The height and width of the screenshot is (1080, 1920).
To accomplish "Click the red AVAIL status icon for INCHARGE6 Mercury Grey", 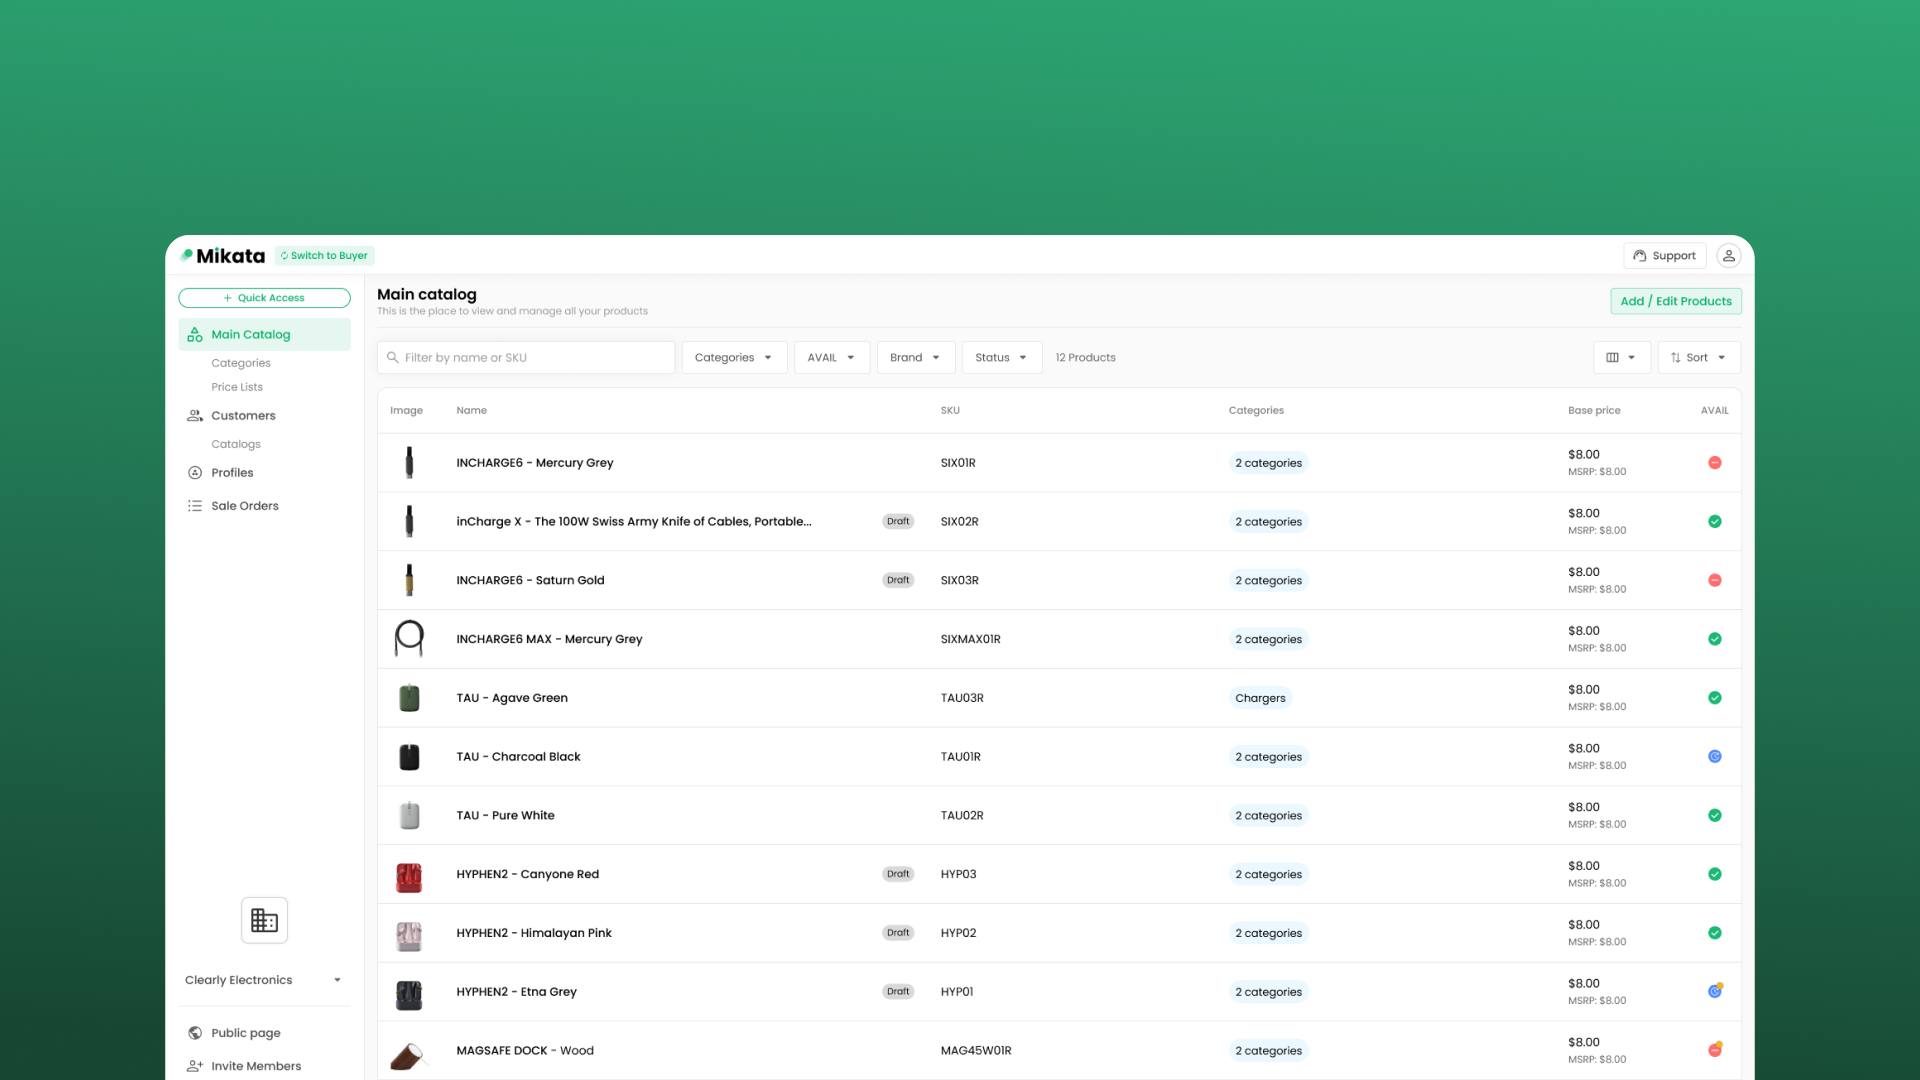I will tap(1715, 463).
